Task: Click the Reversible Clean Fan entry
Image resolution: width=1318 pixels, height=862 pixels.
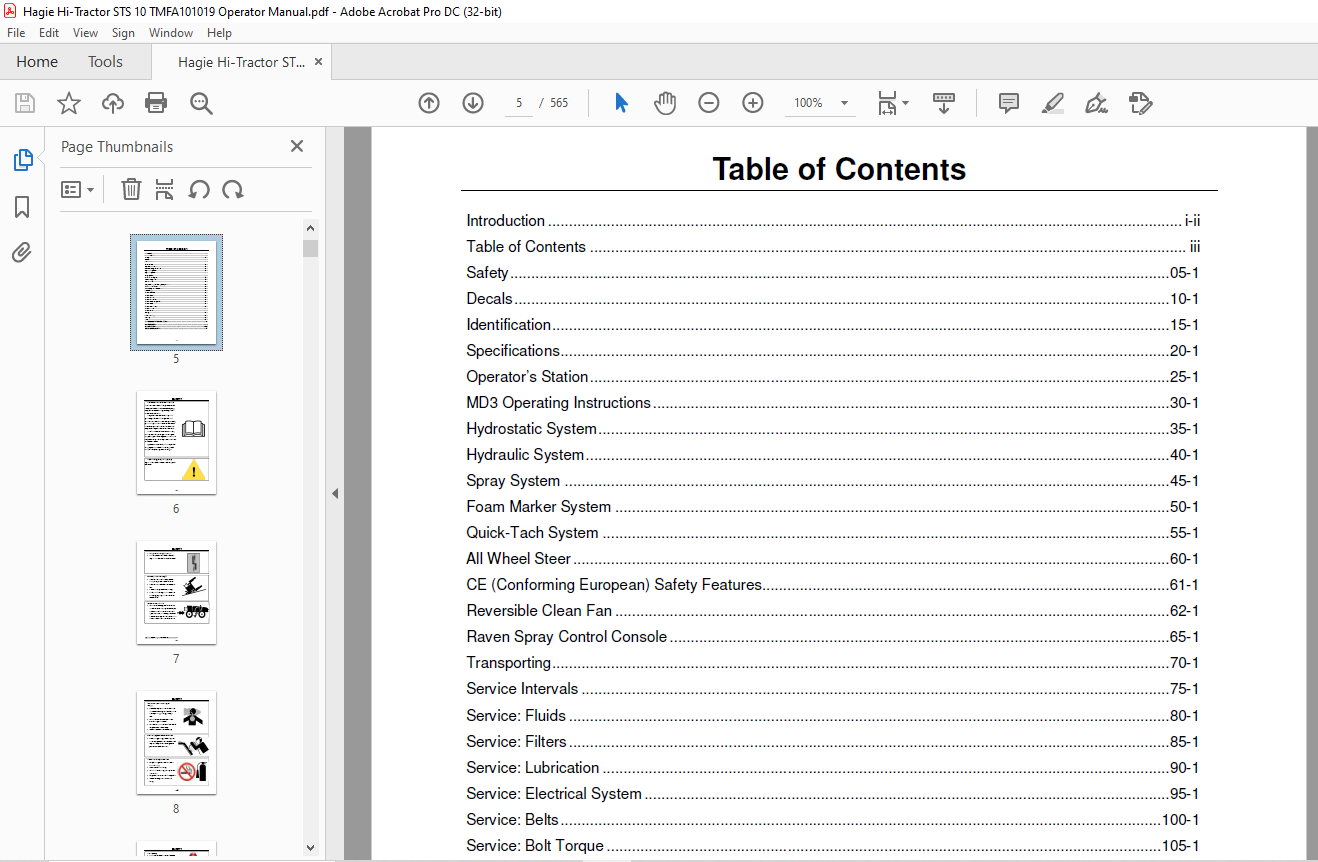Action: click(833, 611)
